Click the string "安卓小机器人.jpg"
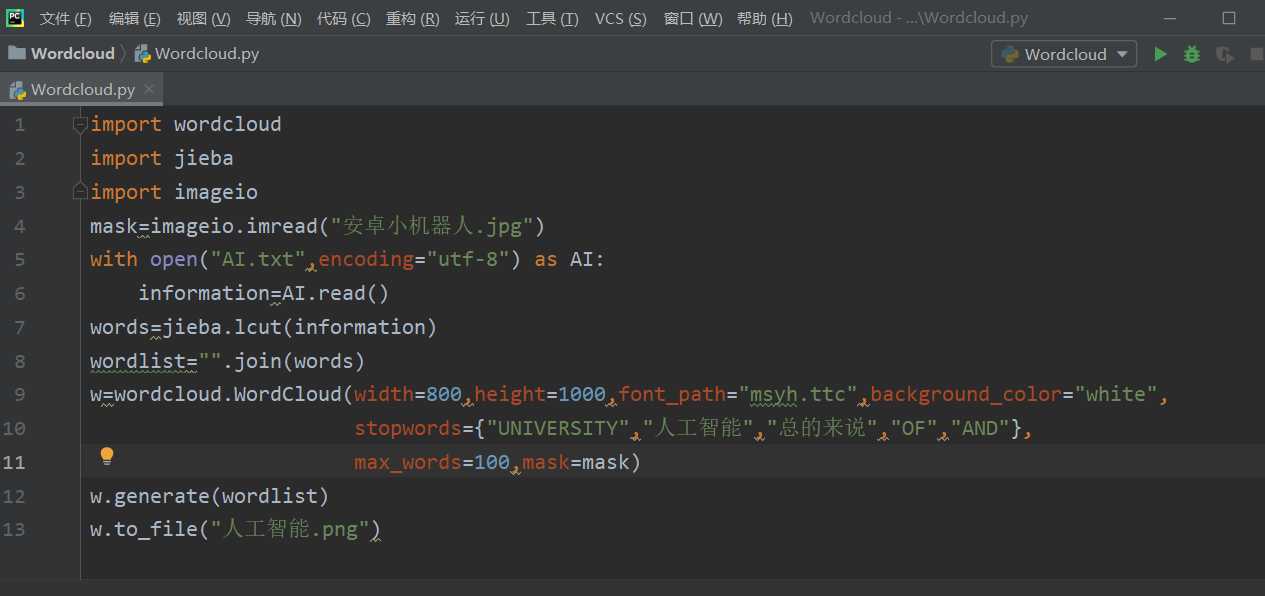The width and height of the screenshot is (1265, 596). point(432,226)
